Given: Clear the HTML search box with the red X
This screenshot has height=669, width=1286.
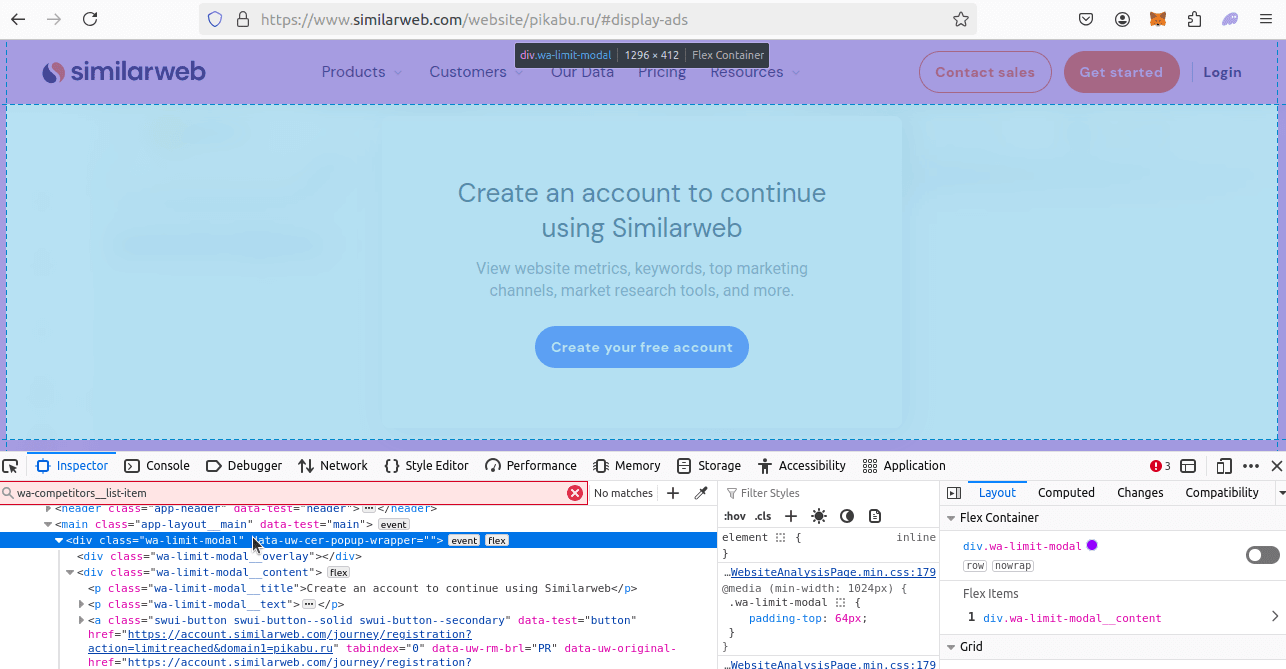Looking at the screenshot, I should tap(575, 493).
